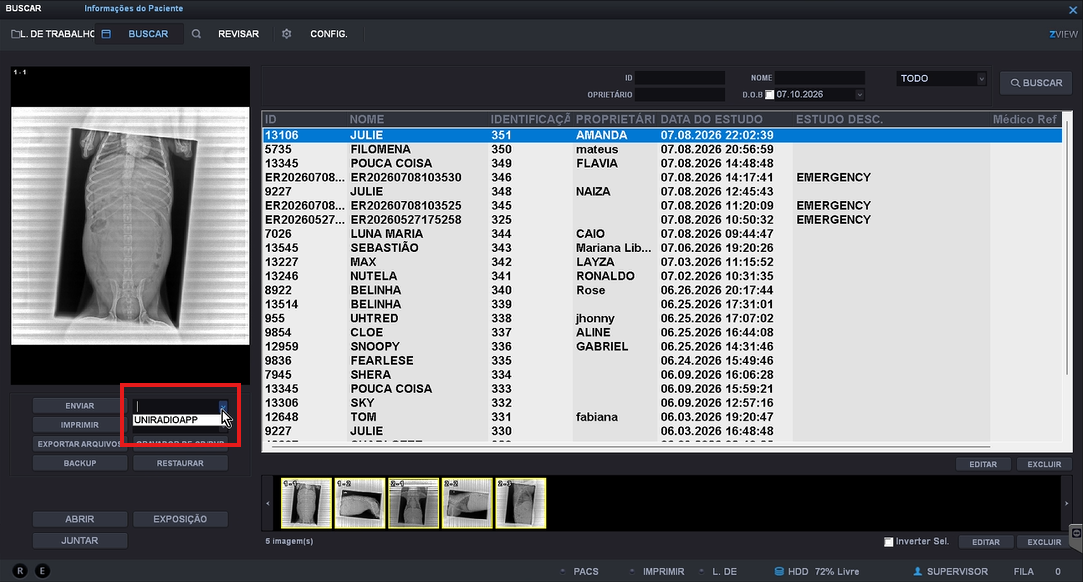Click PACS in the status bar

coord(586,572)
